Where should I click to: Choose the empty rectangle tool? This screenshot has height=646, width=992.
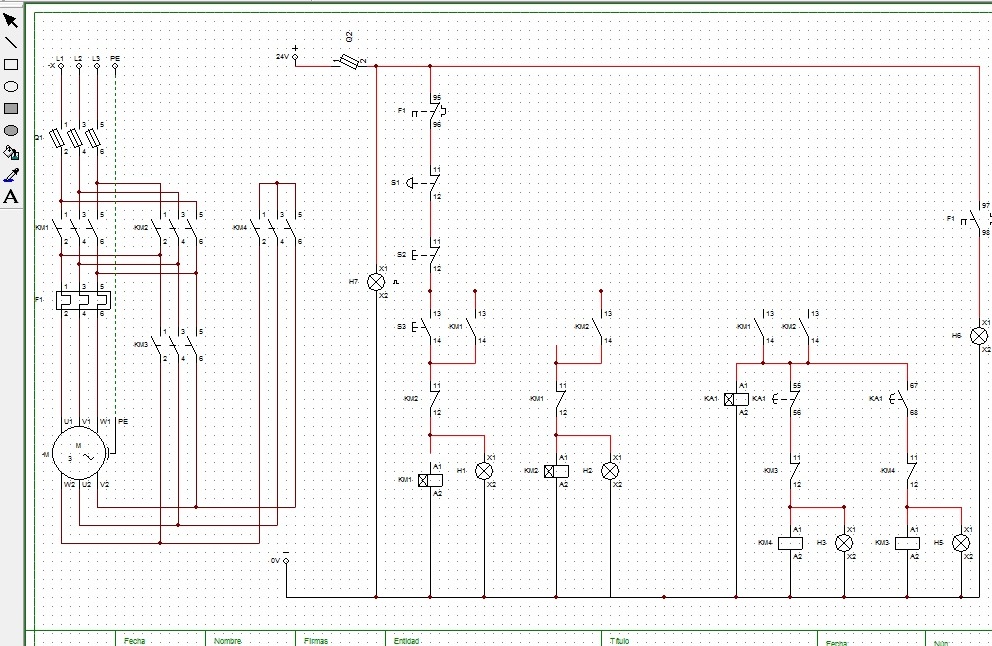pyautogui.click(x=11, y=64)
